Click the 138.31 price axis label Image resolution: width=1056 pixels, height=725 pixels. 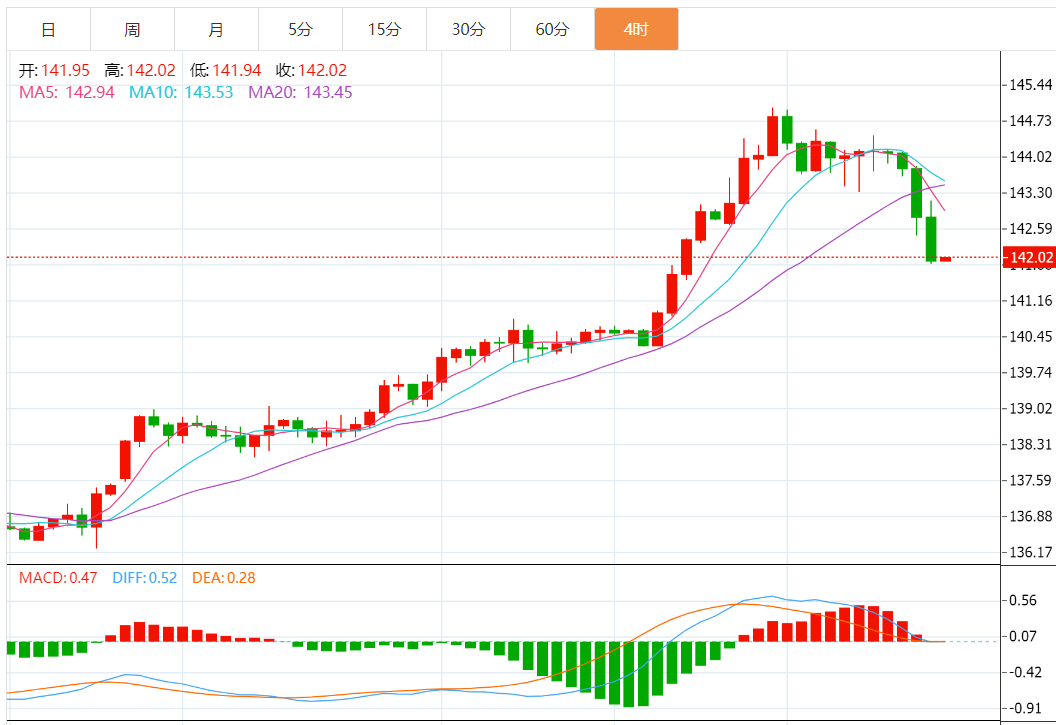(x=1030, y=444)
